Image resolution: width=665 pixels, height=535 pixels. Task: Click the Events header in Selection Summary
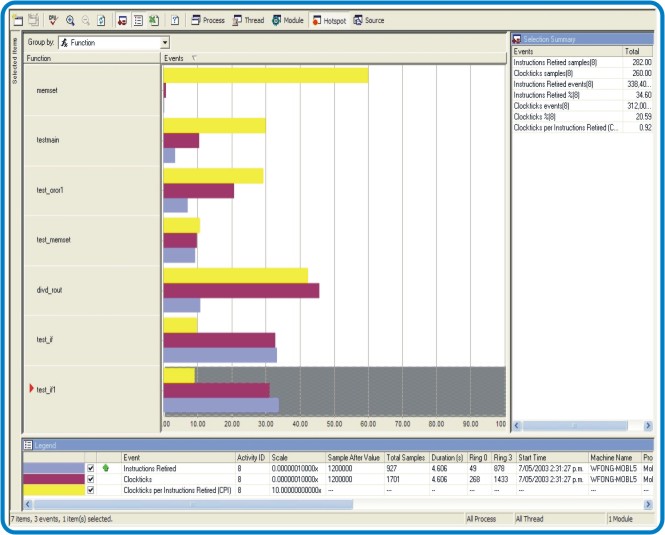coord(567,51)
